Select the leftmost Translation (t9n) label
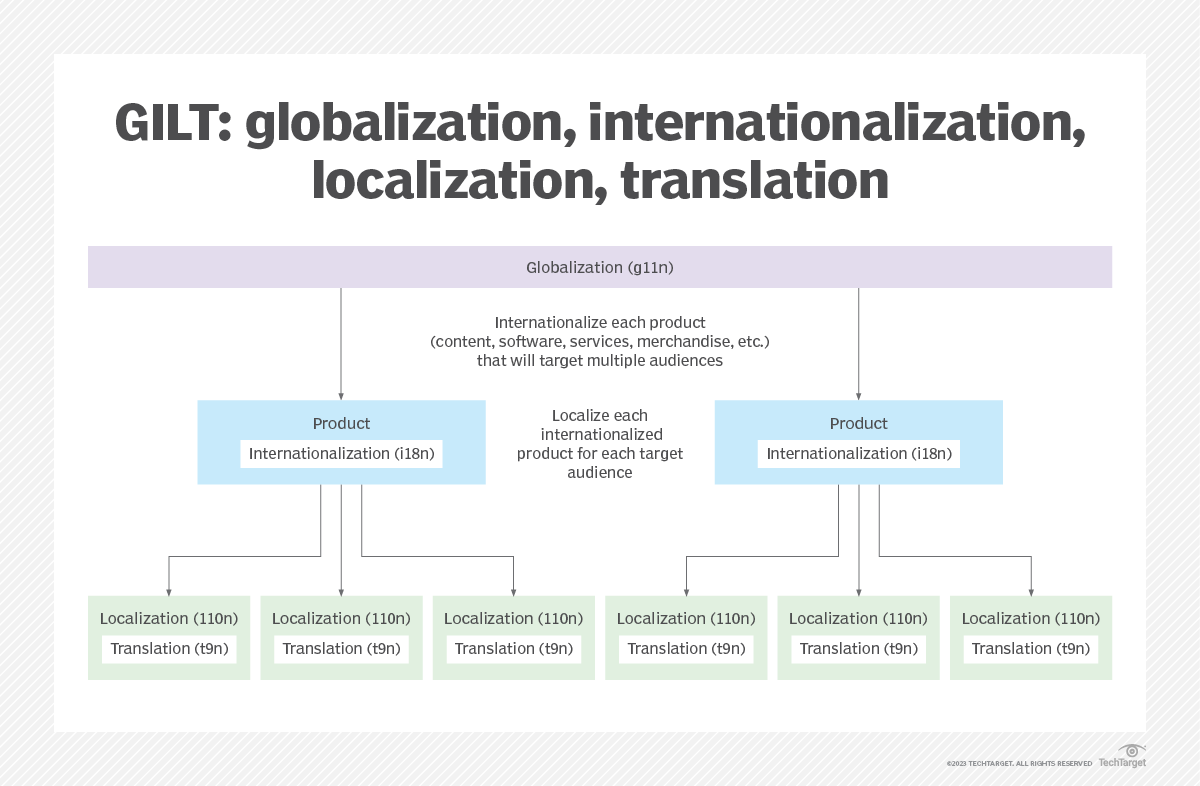The height and width of the screenshot is (786, 1200). coord(169,648)
